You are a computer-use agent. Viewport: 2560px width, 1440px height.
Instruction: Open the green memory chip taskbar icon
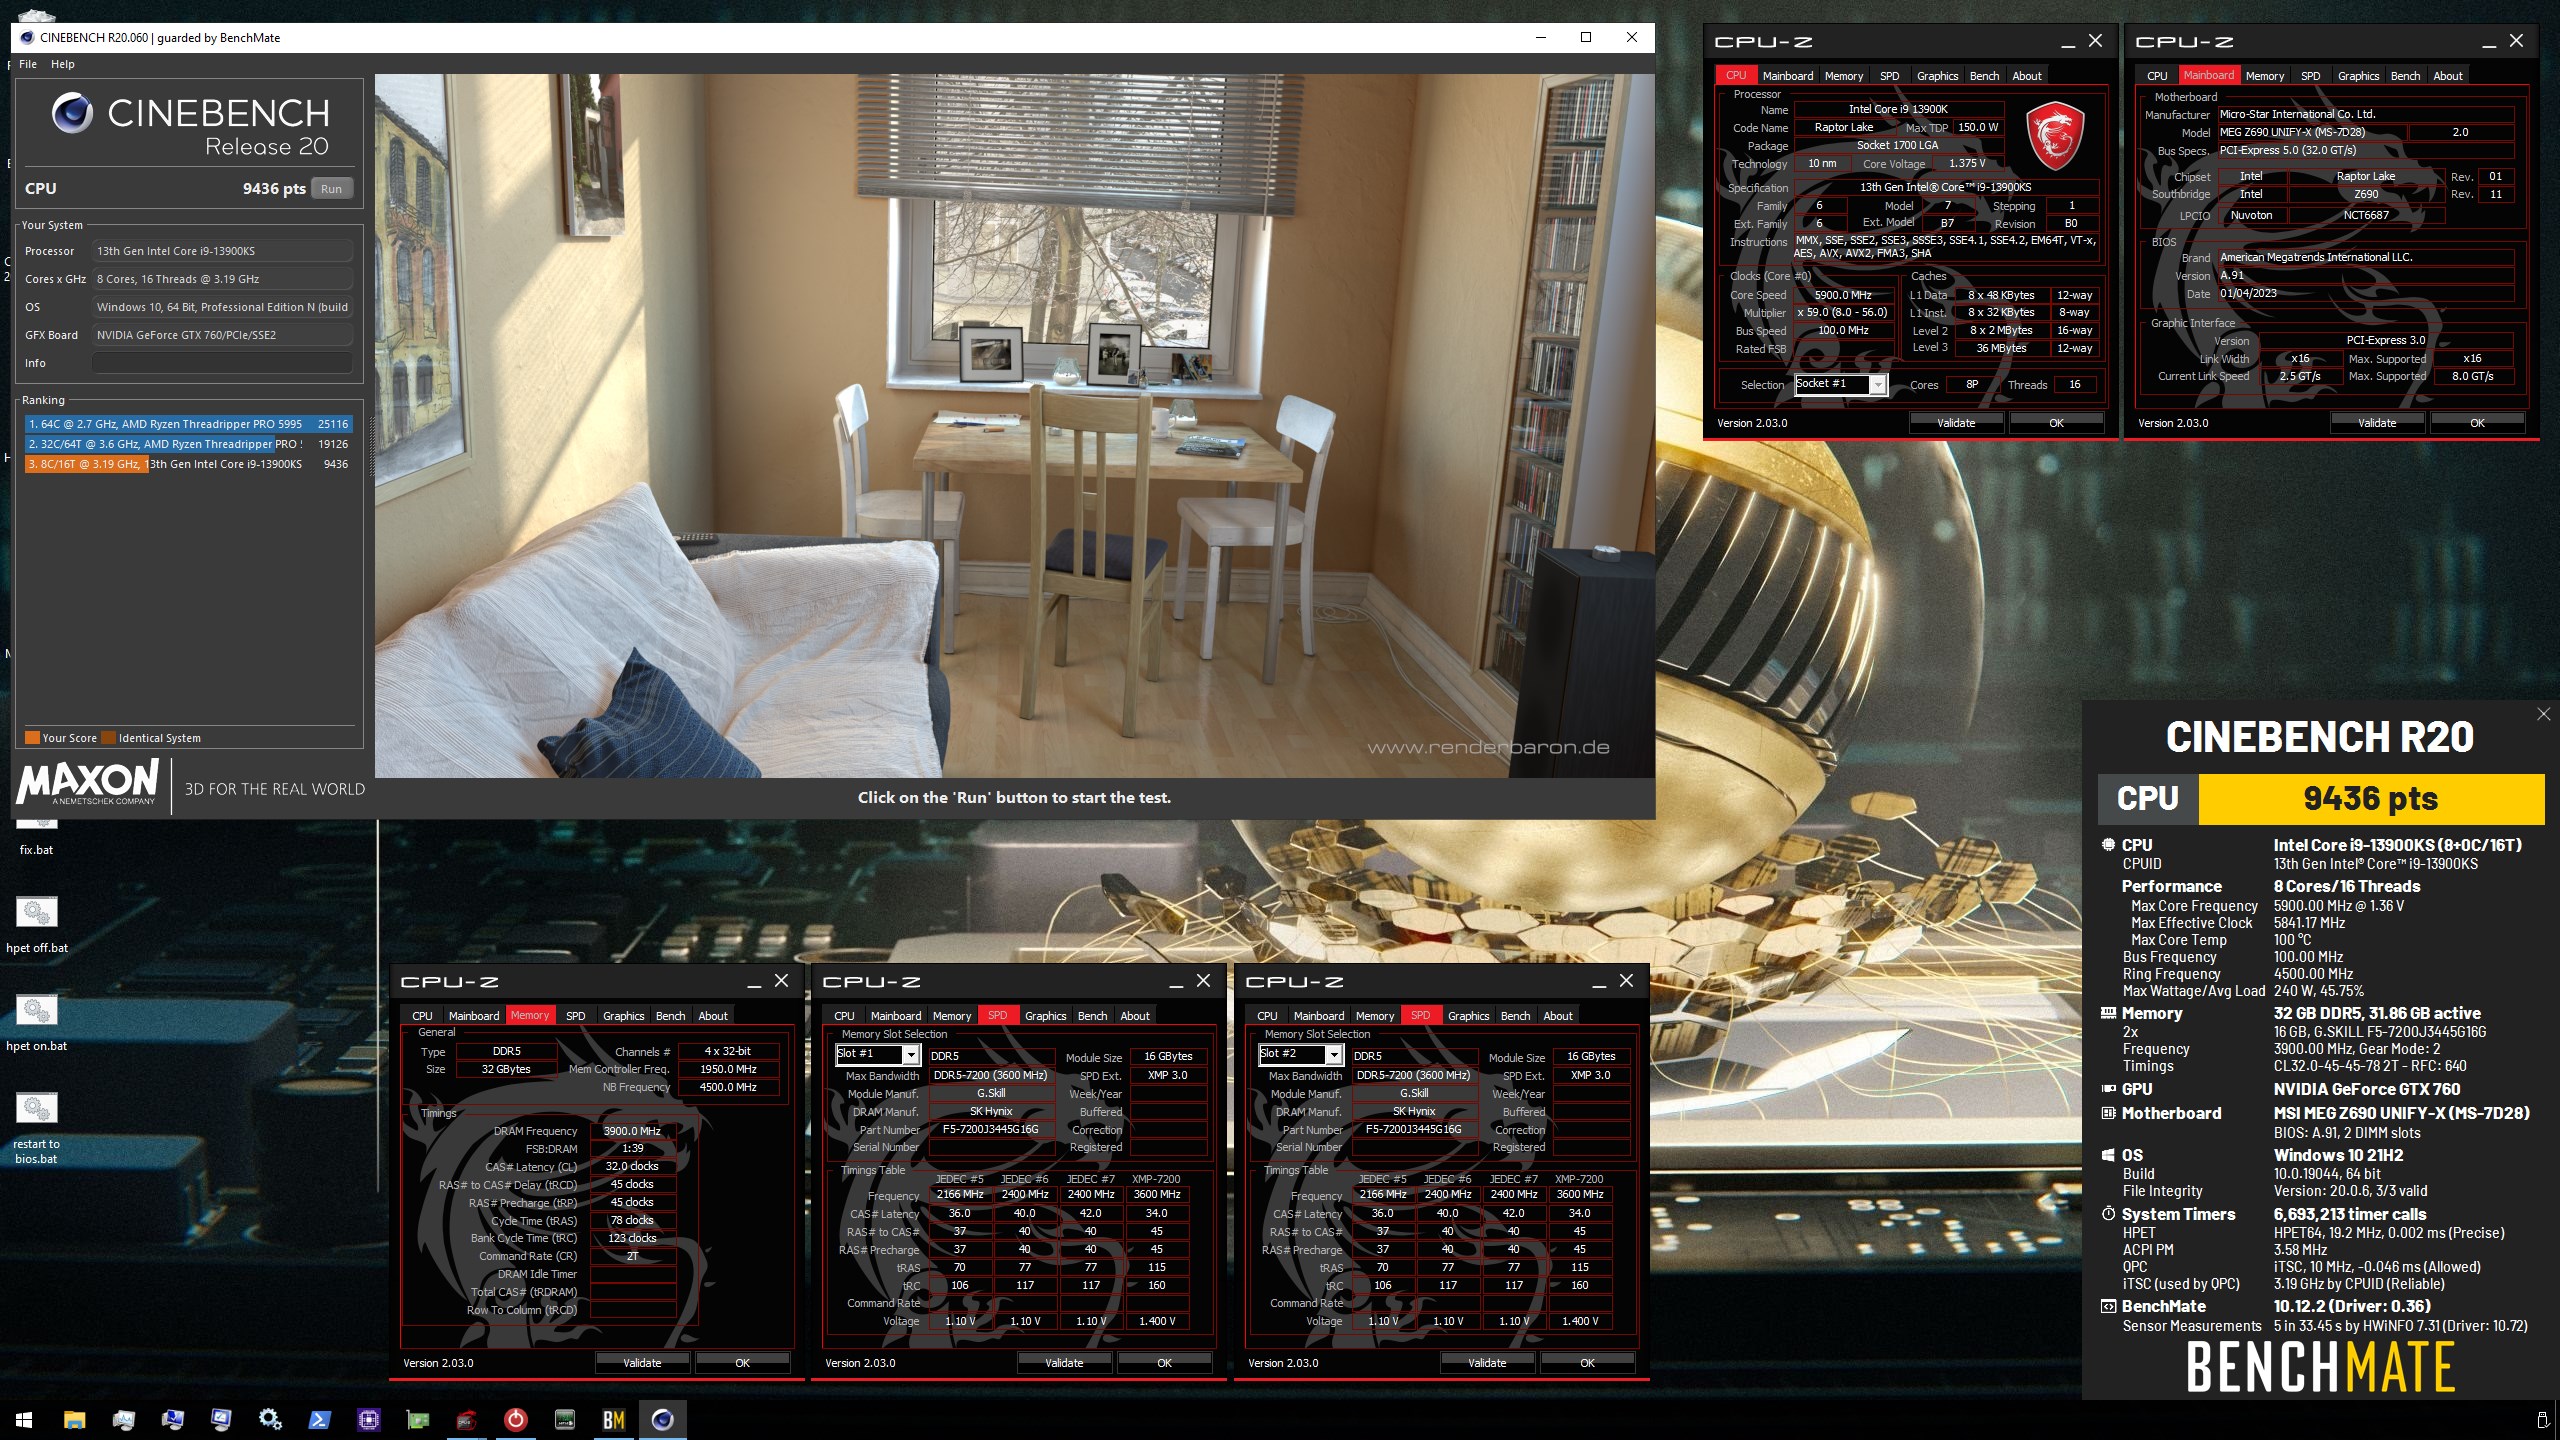pyautogui.click(x=564, y=1419)
